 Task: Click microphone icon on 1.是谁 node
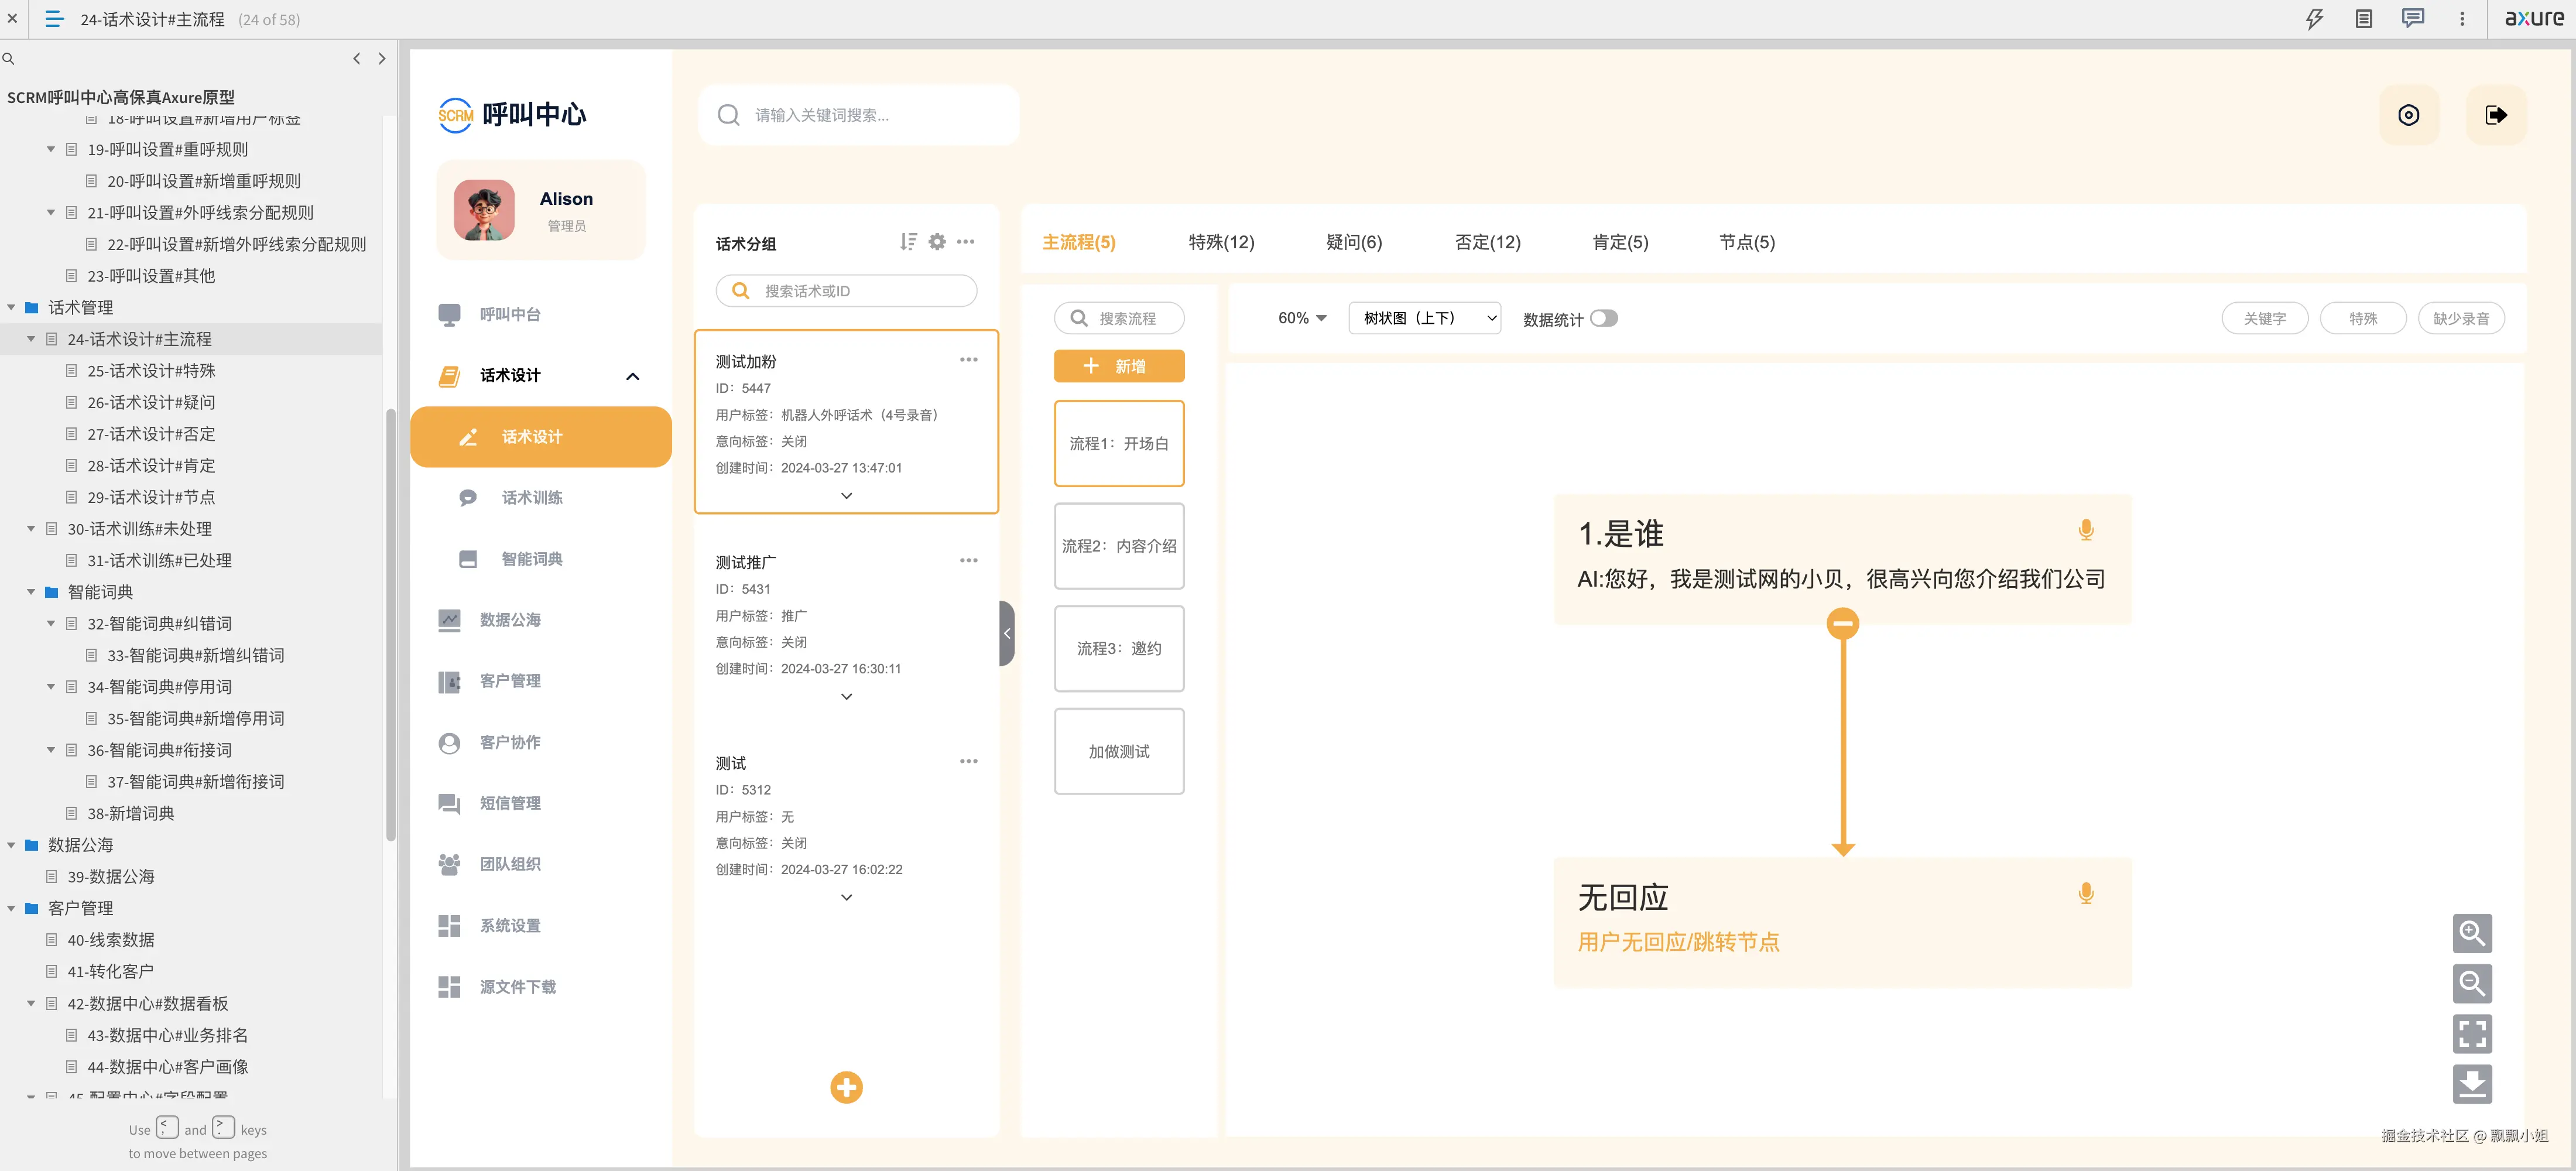2085,530
